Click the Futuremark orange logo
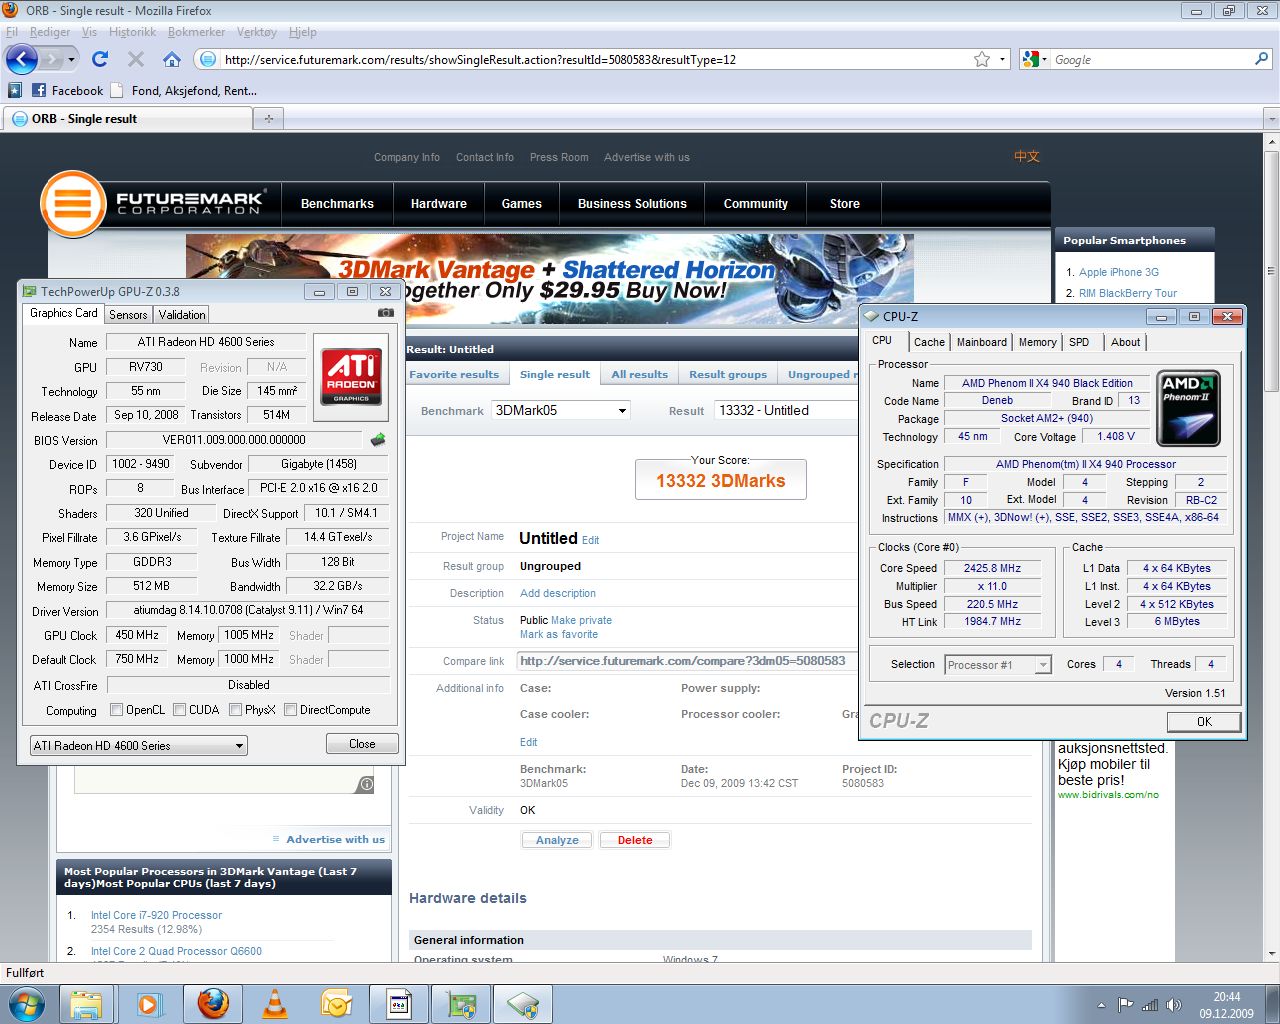Screen dimensions: 1280x1024 click(x=73, y=203)
